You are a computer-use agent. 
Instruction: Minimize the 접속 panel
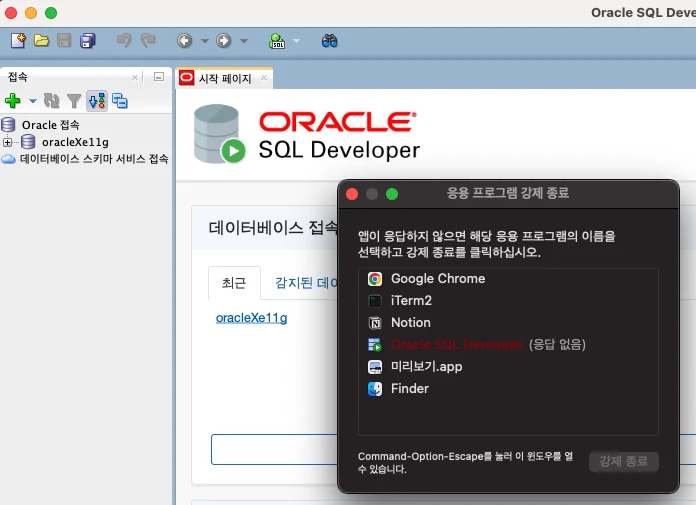(x=158, y=77)
